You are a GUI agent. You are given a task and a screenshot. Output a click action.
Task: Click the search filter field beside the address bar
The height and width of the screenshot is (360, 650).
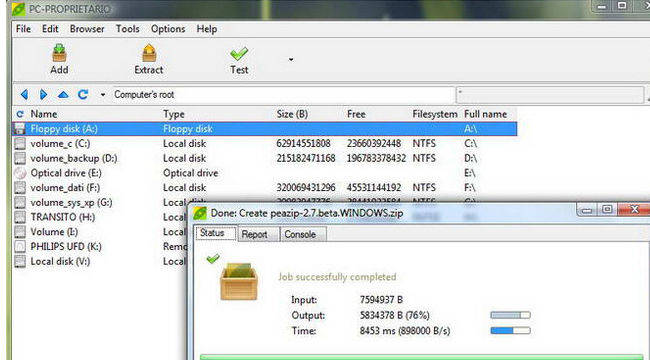[550, 95]
